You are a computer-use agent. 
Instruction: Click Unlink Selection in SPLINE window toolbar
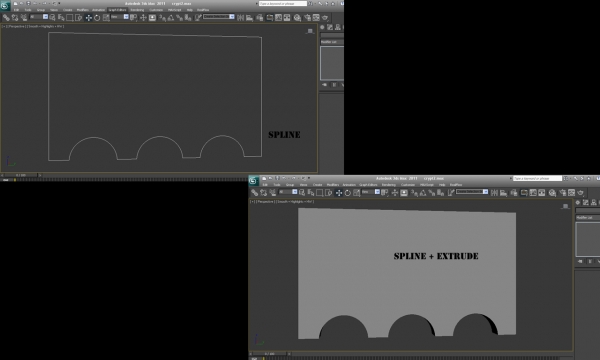pyautogui.click(x=15, y=17)
